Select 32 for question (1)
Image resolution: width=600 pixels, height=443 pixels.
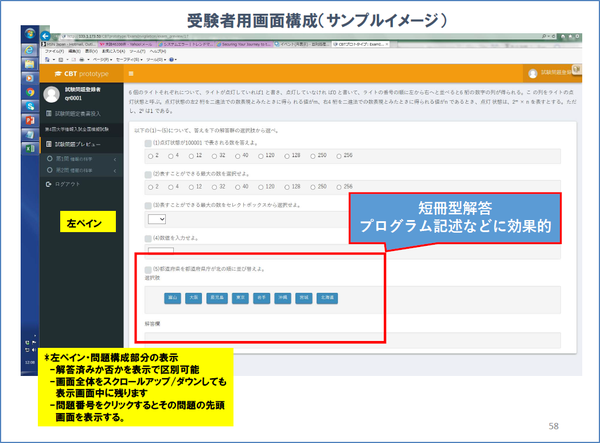point(214,156)
